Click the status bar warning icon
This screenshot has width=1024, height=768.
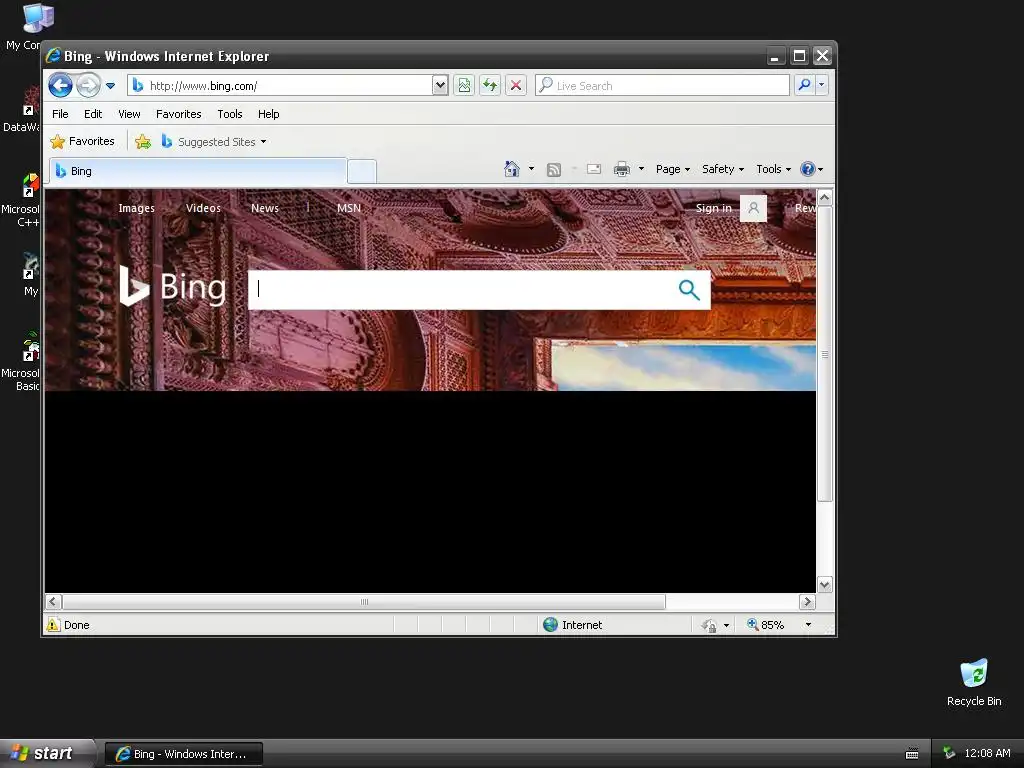(54, 624)
